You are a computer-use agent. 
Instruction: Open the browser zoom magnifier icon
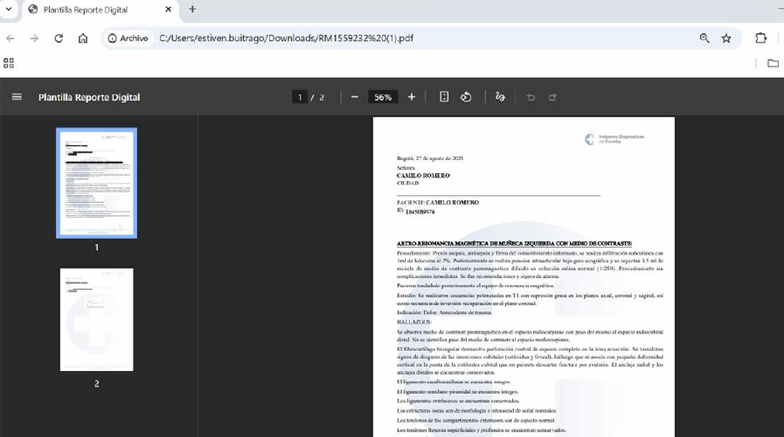[704, 38]
